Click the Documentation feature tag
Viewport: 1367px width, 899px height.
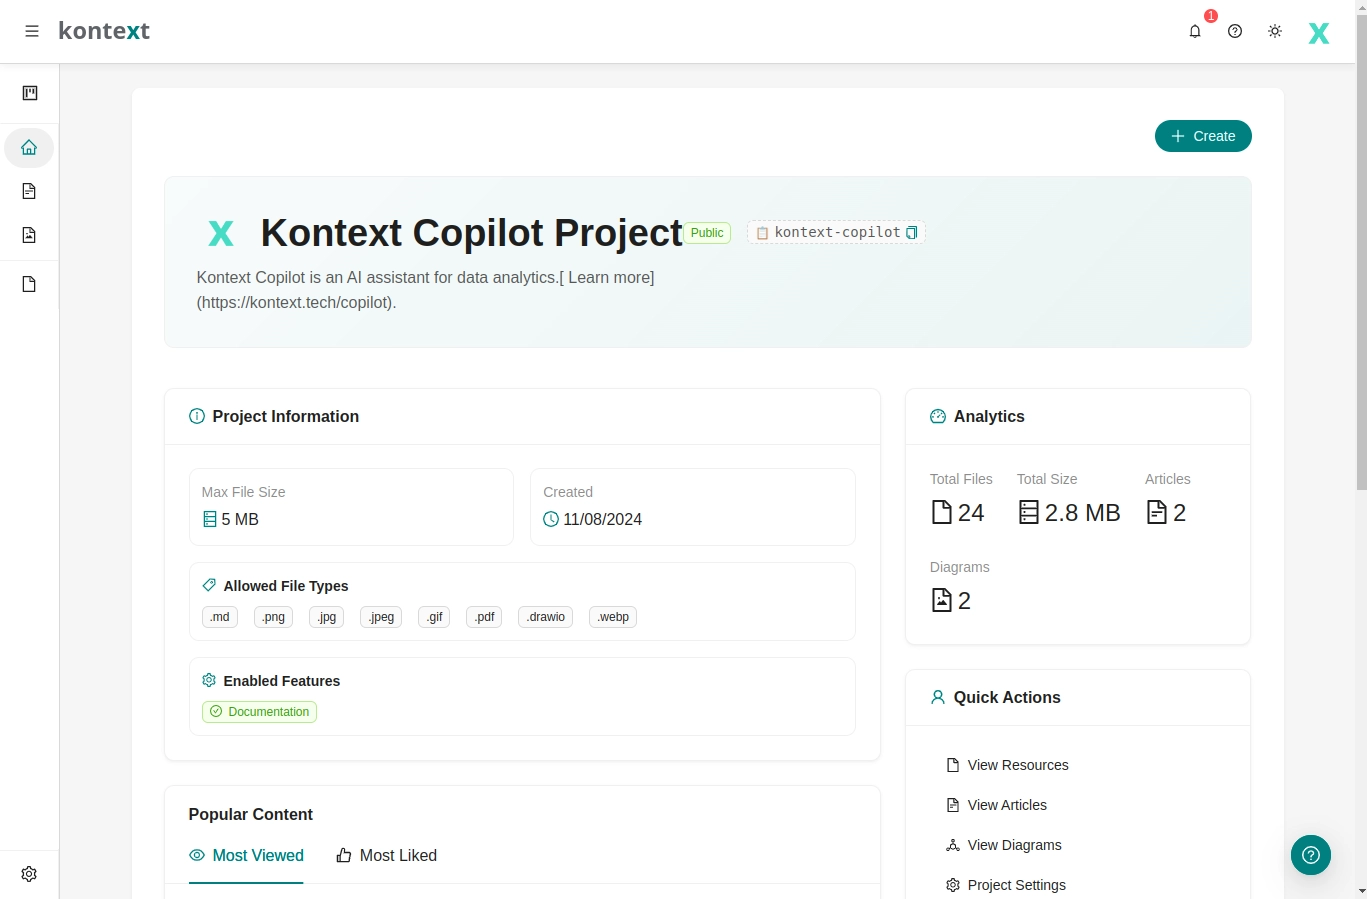pos(260,712)
